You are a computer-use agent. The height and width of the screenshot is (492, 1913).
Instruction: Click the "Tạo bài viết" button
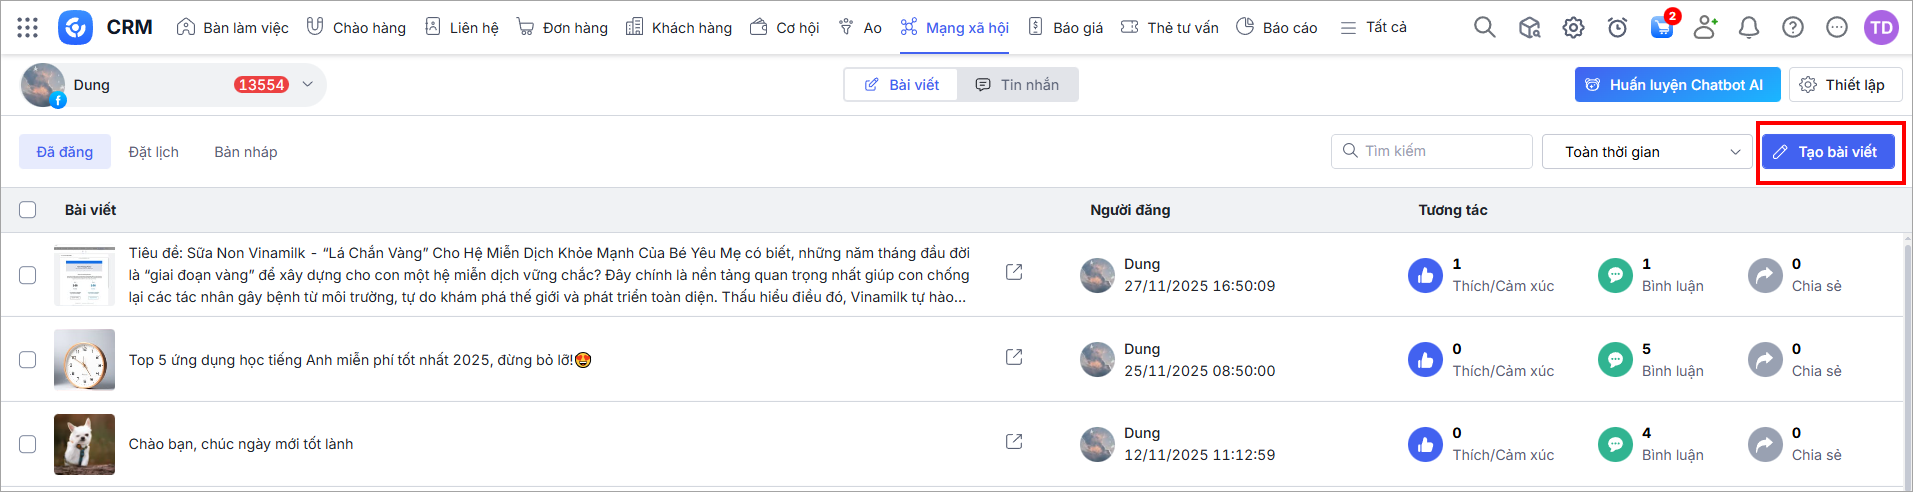(x=1827, y=152)
